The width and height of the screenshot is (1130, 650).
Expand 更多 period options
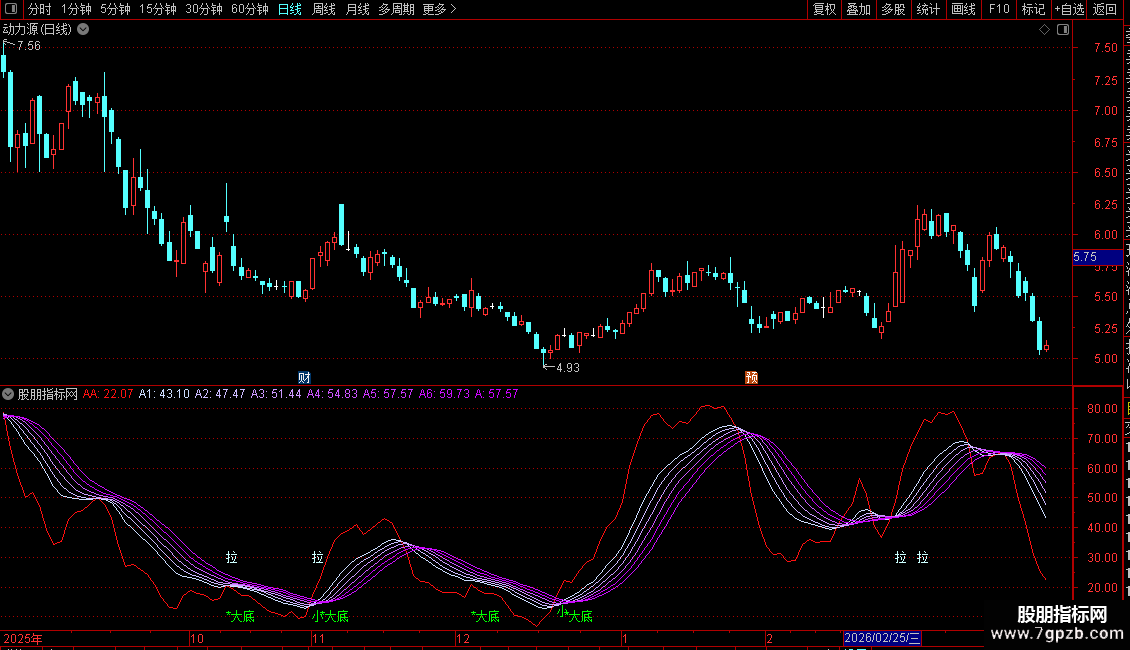pyautogui.click(x=440, y=10)
